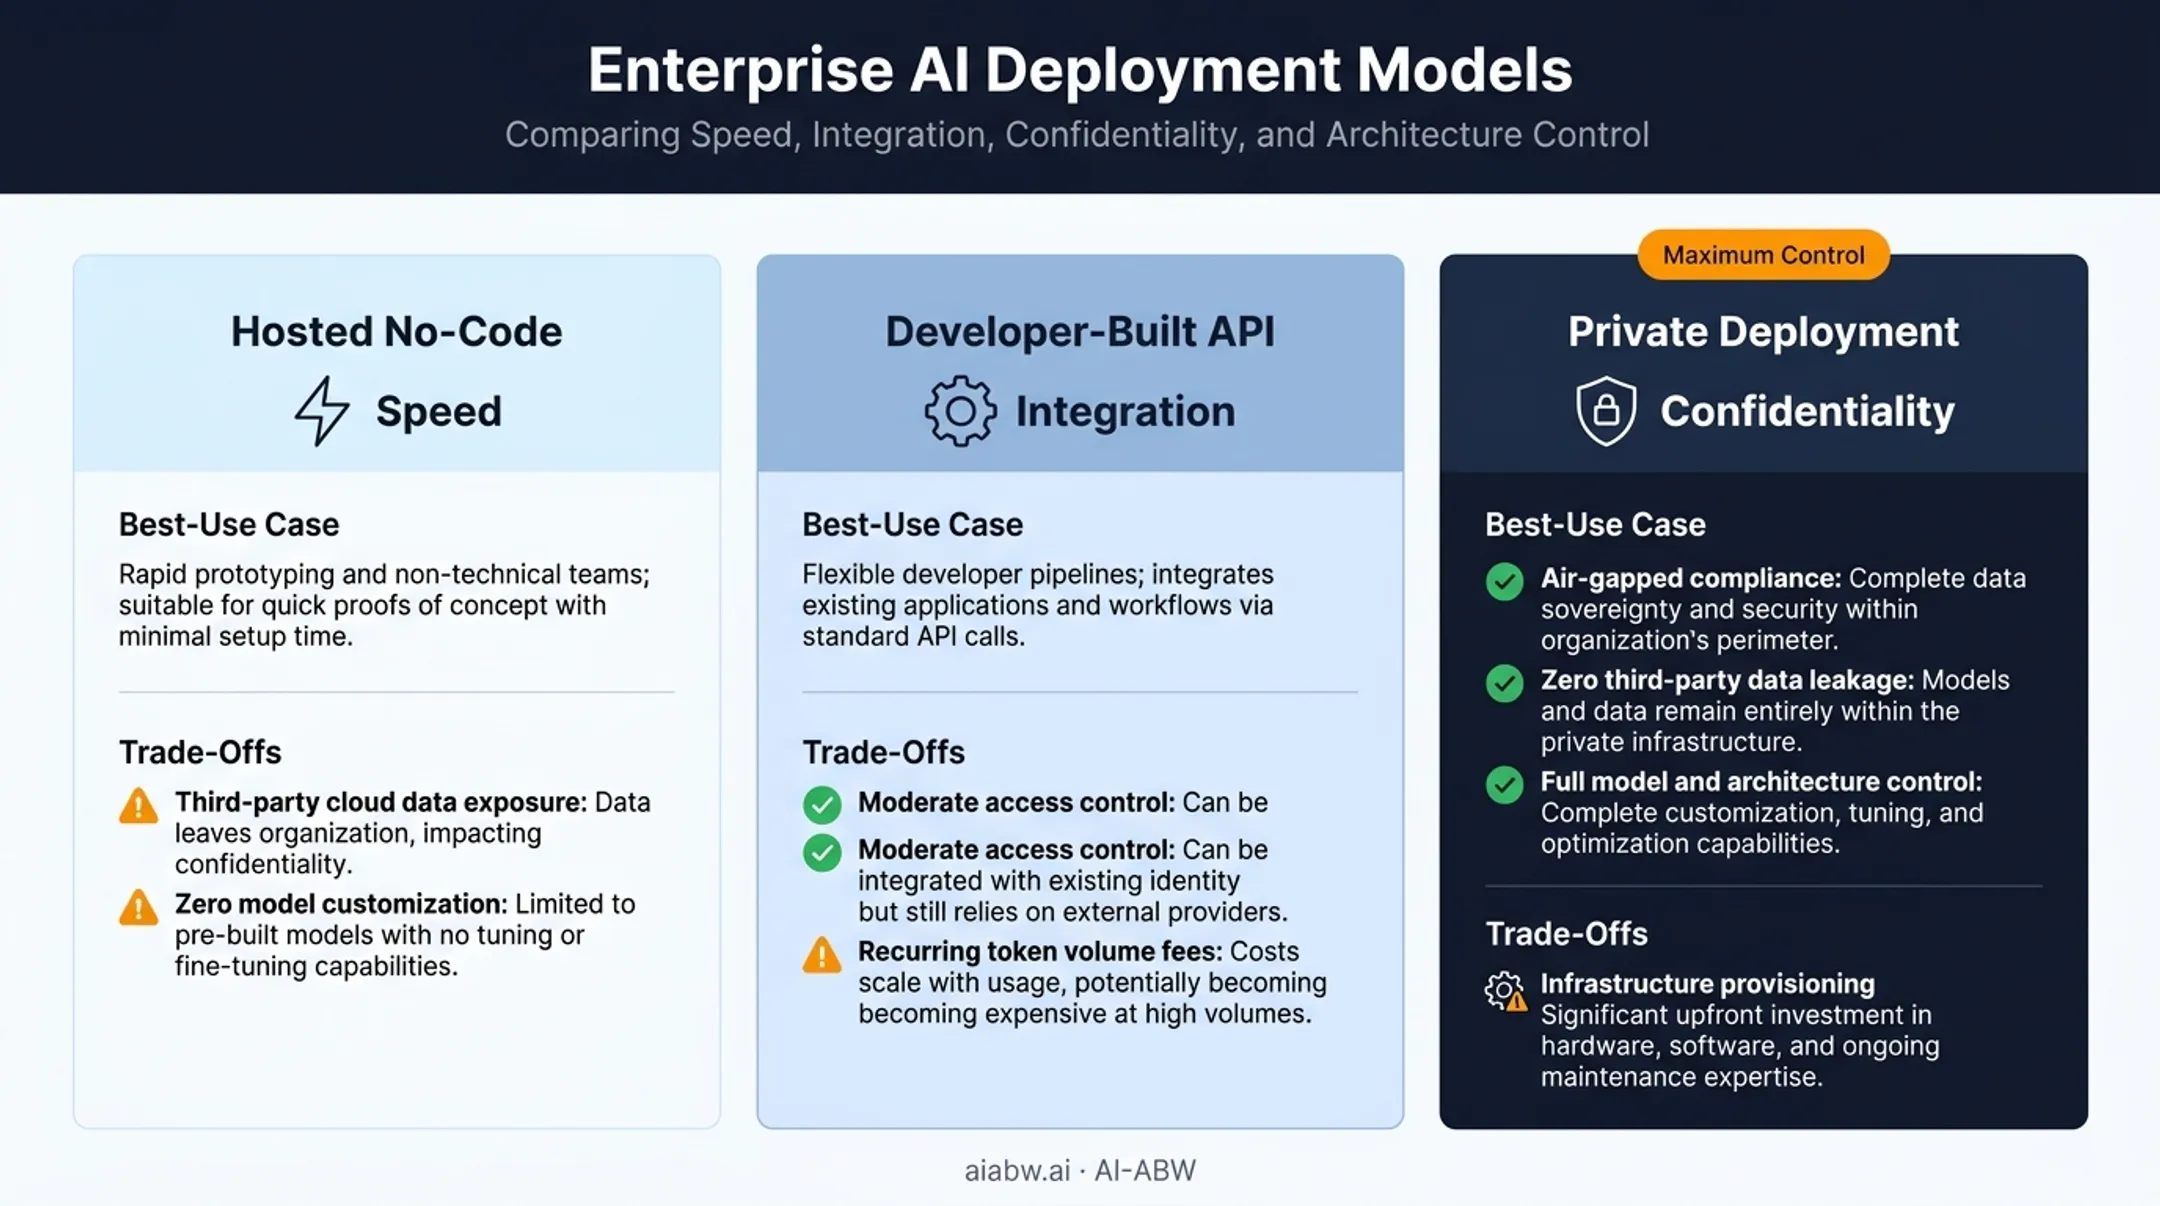Click green check beside Air-gapped compliance
This screenshot has height=1206, width=2160.
[1504, 581]
